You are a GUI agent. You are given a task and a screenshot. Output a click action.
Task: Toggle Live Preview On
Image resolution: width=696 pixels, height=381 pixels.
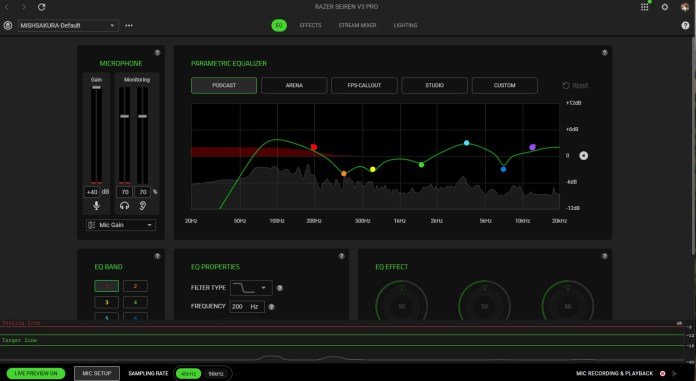pos(36,373)
